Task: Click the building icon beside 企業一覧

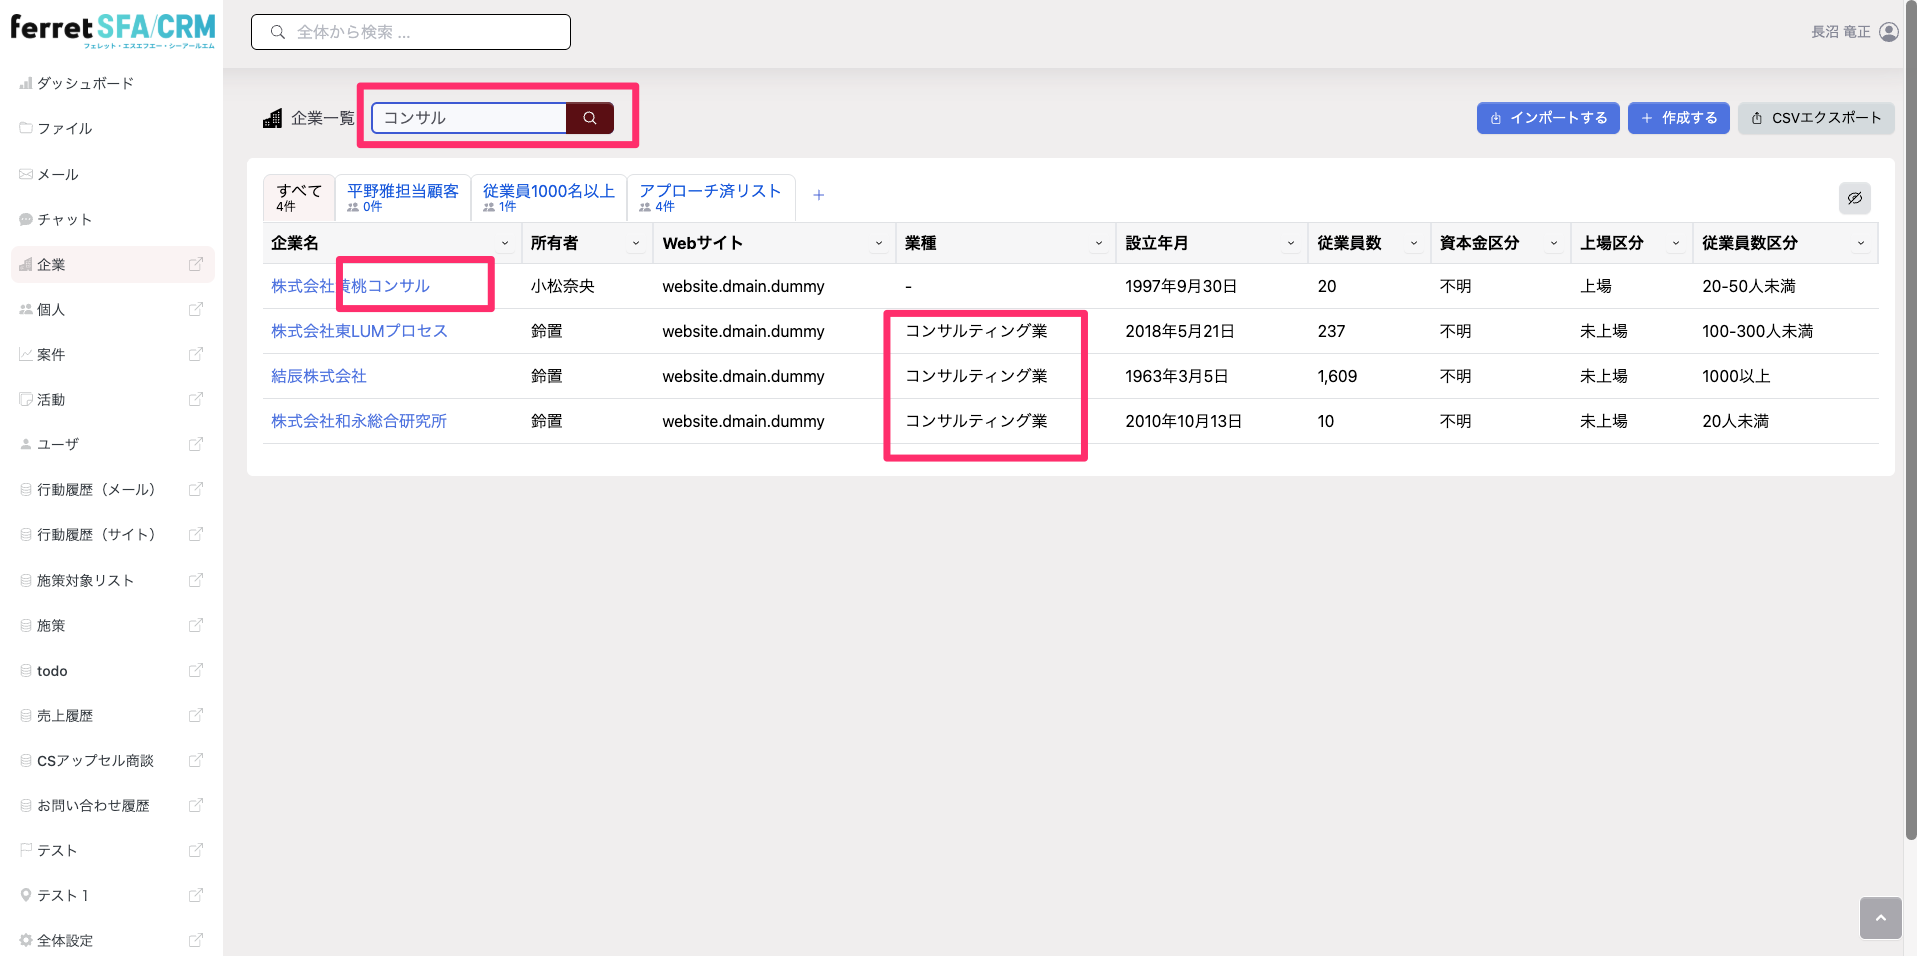Action: tap(272, 118)
